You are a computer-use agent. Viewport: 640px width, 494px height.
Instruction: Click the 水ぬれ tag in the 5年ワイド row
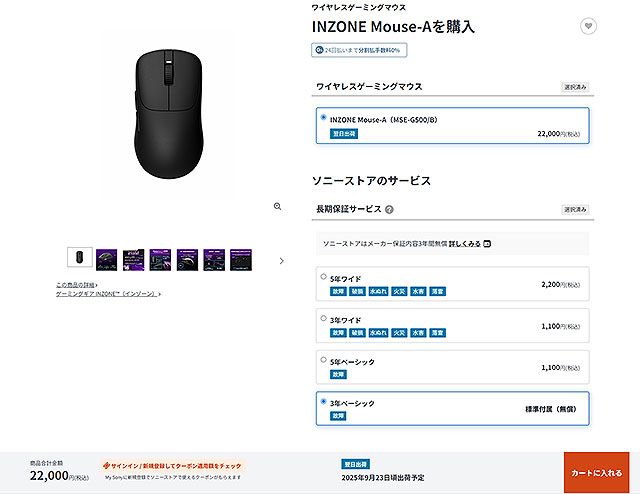click(x=378, y=292)
